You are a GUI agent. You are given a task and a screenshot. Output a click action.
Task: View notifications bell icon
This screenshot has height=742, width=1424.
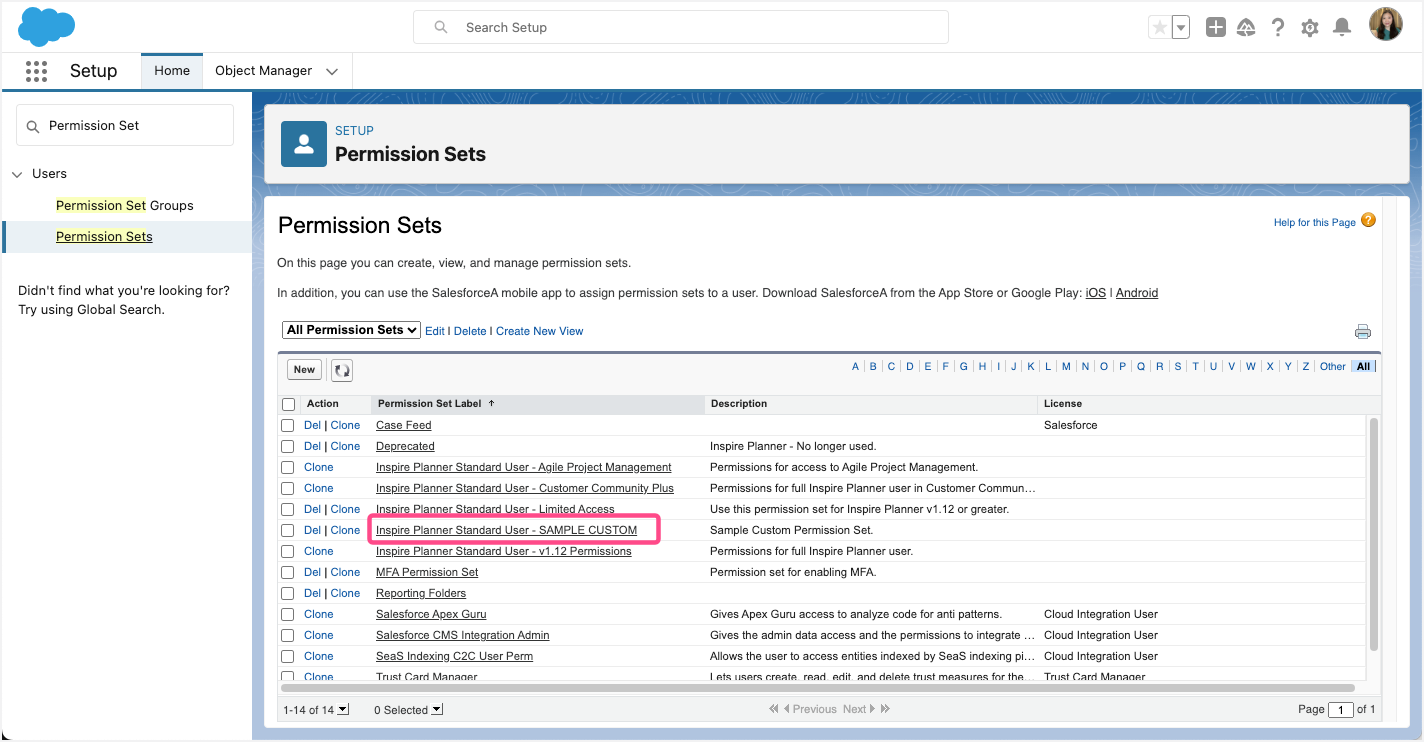[1342, 28]
